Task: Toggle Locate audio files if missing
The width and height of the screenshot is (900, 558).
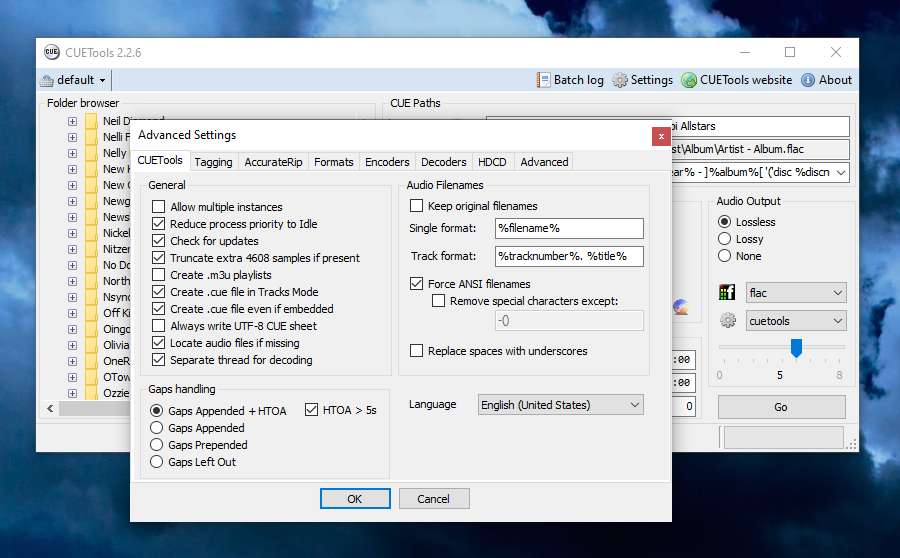Action: point(158,343)
